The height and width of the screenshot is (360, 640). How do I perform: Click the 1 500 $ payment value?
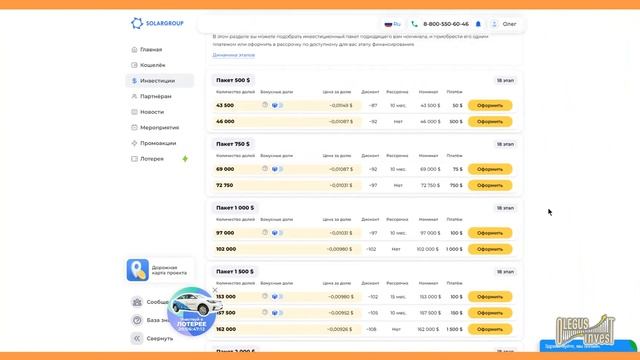pyautogui.click(x=454, y=329)
